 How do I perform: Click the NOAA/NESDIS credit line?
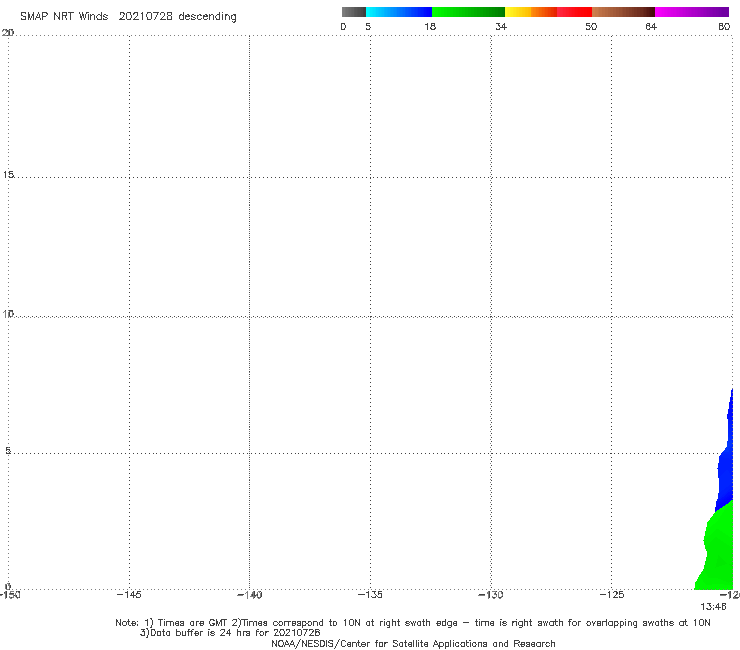coord(413,643)
